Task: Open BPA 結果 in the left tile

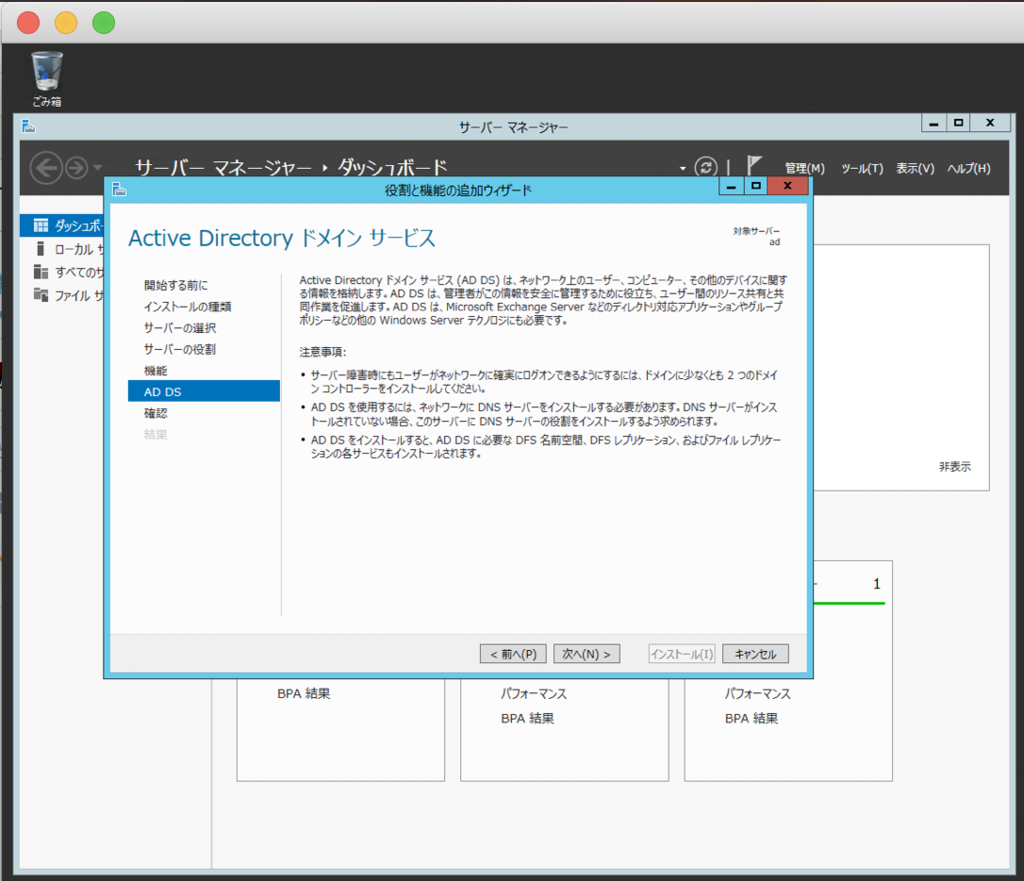Action: pos(304,694)
